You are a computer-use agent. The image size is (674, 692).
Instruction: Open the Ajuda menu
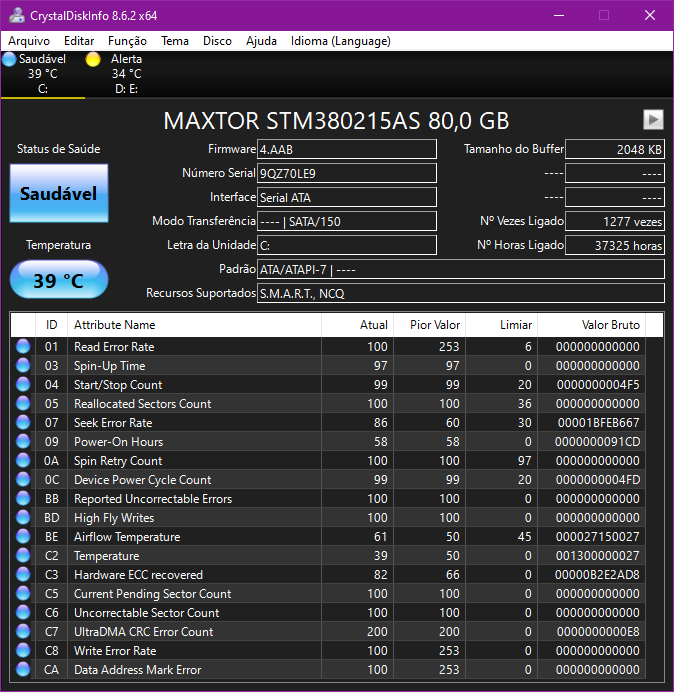pos(261,41)
